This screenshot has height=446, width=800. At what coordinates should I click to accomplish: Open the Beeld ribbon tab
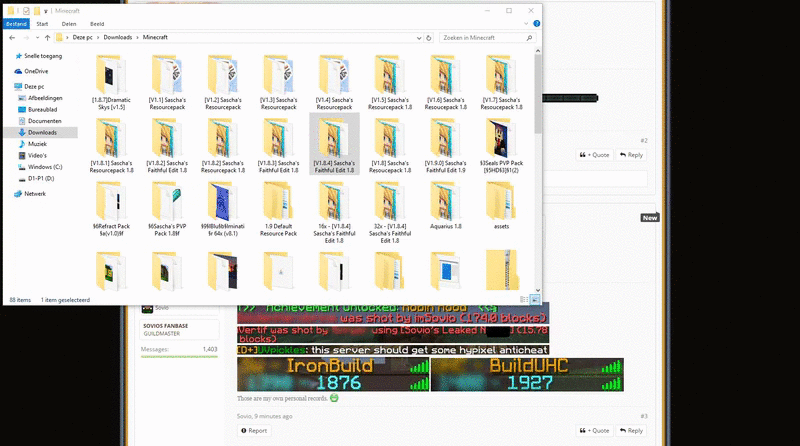pos(97,24)
